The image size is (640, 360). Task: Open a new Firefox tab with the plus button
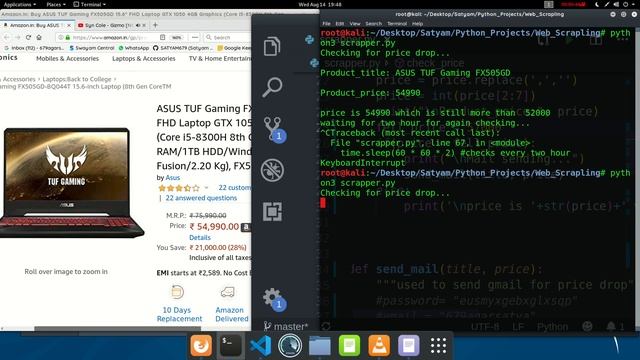[155, 25]
